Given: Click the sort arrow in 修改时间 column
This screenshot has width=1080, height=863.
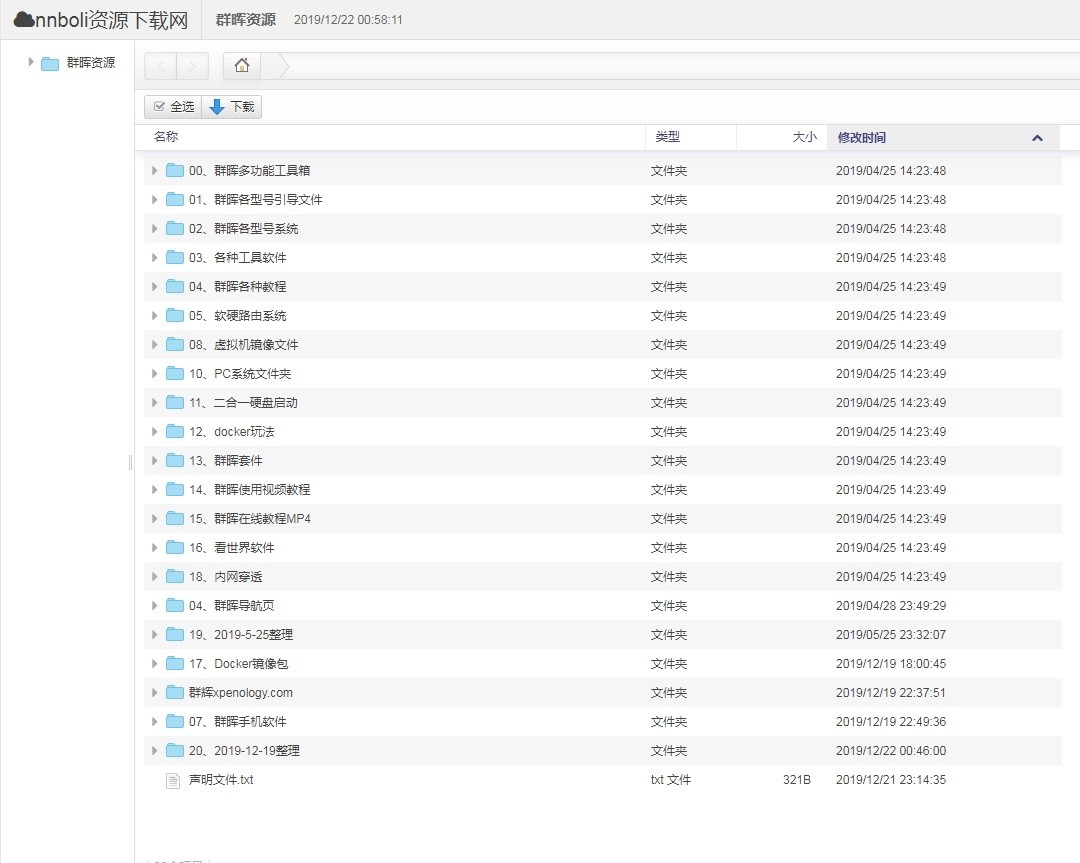Looking at the screenshot, I should tap(1037, 138).
